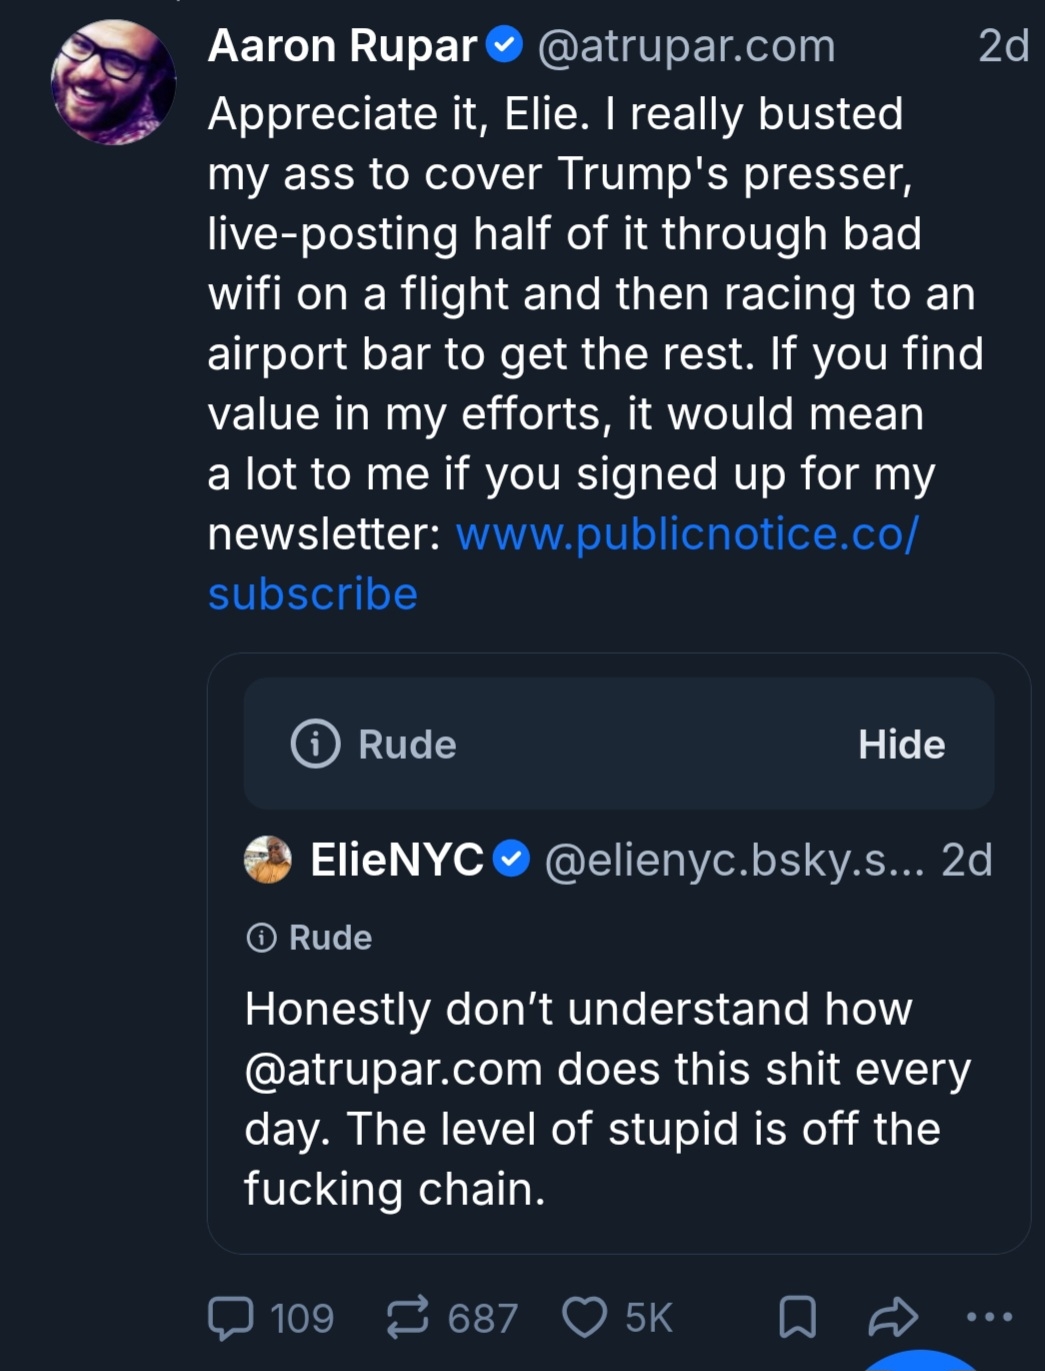
Task: Open the @atrupar.com handle in header
Action: point(686,46)
